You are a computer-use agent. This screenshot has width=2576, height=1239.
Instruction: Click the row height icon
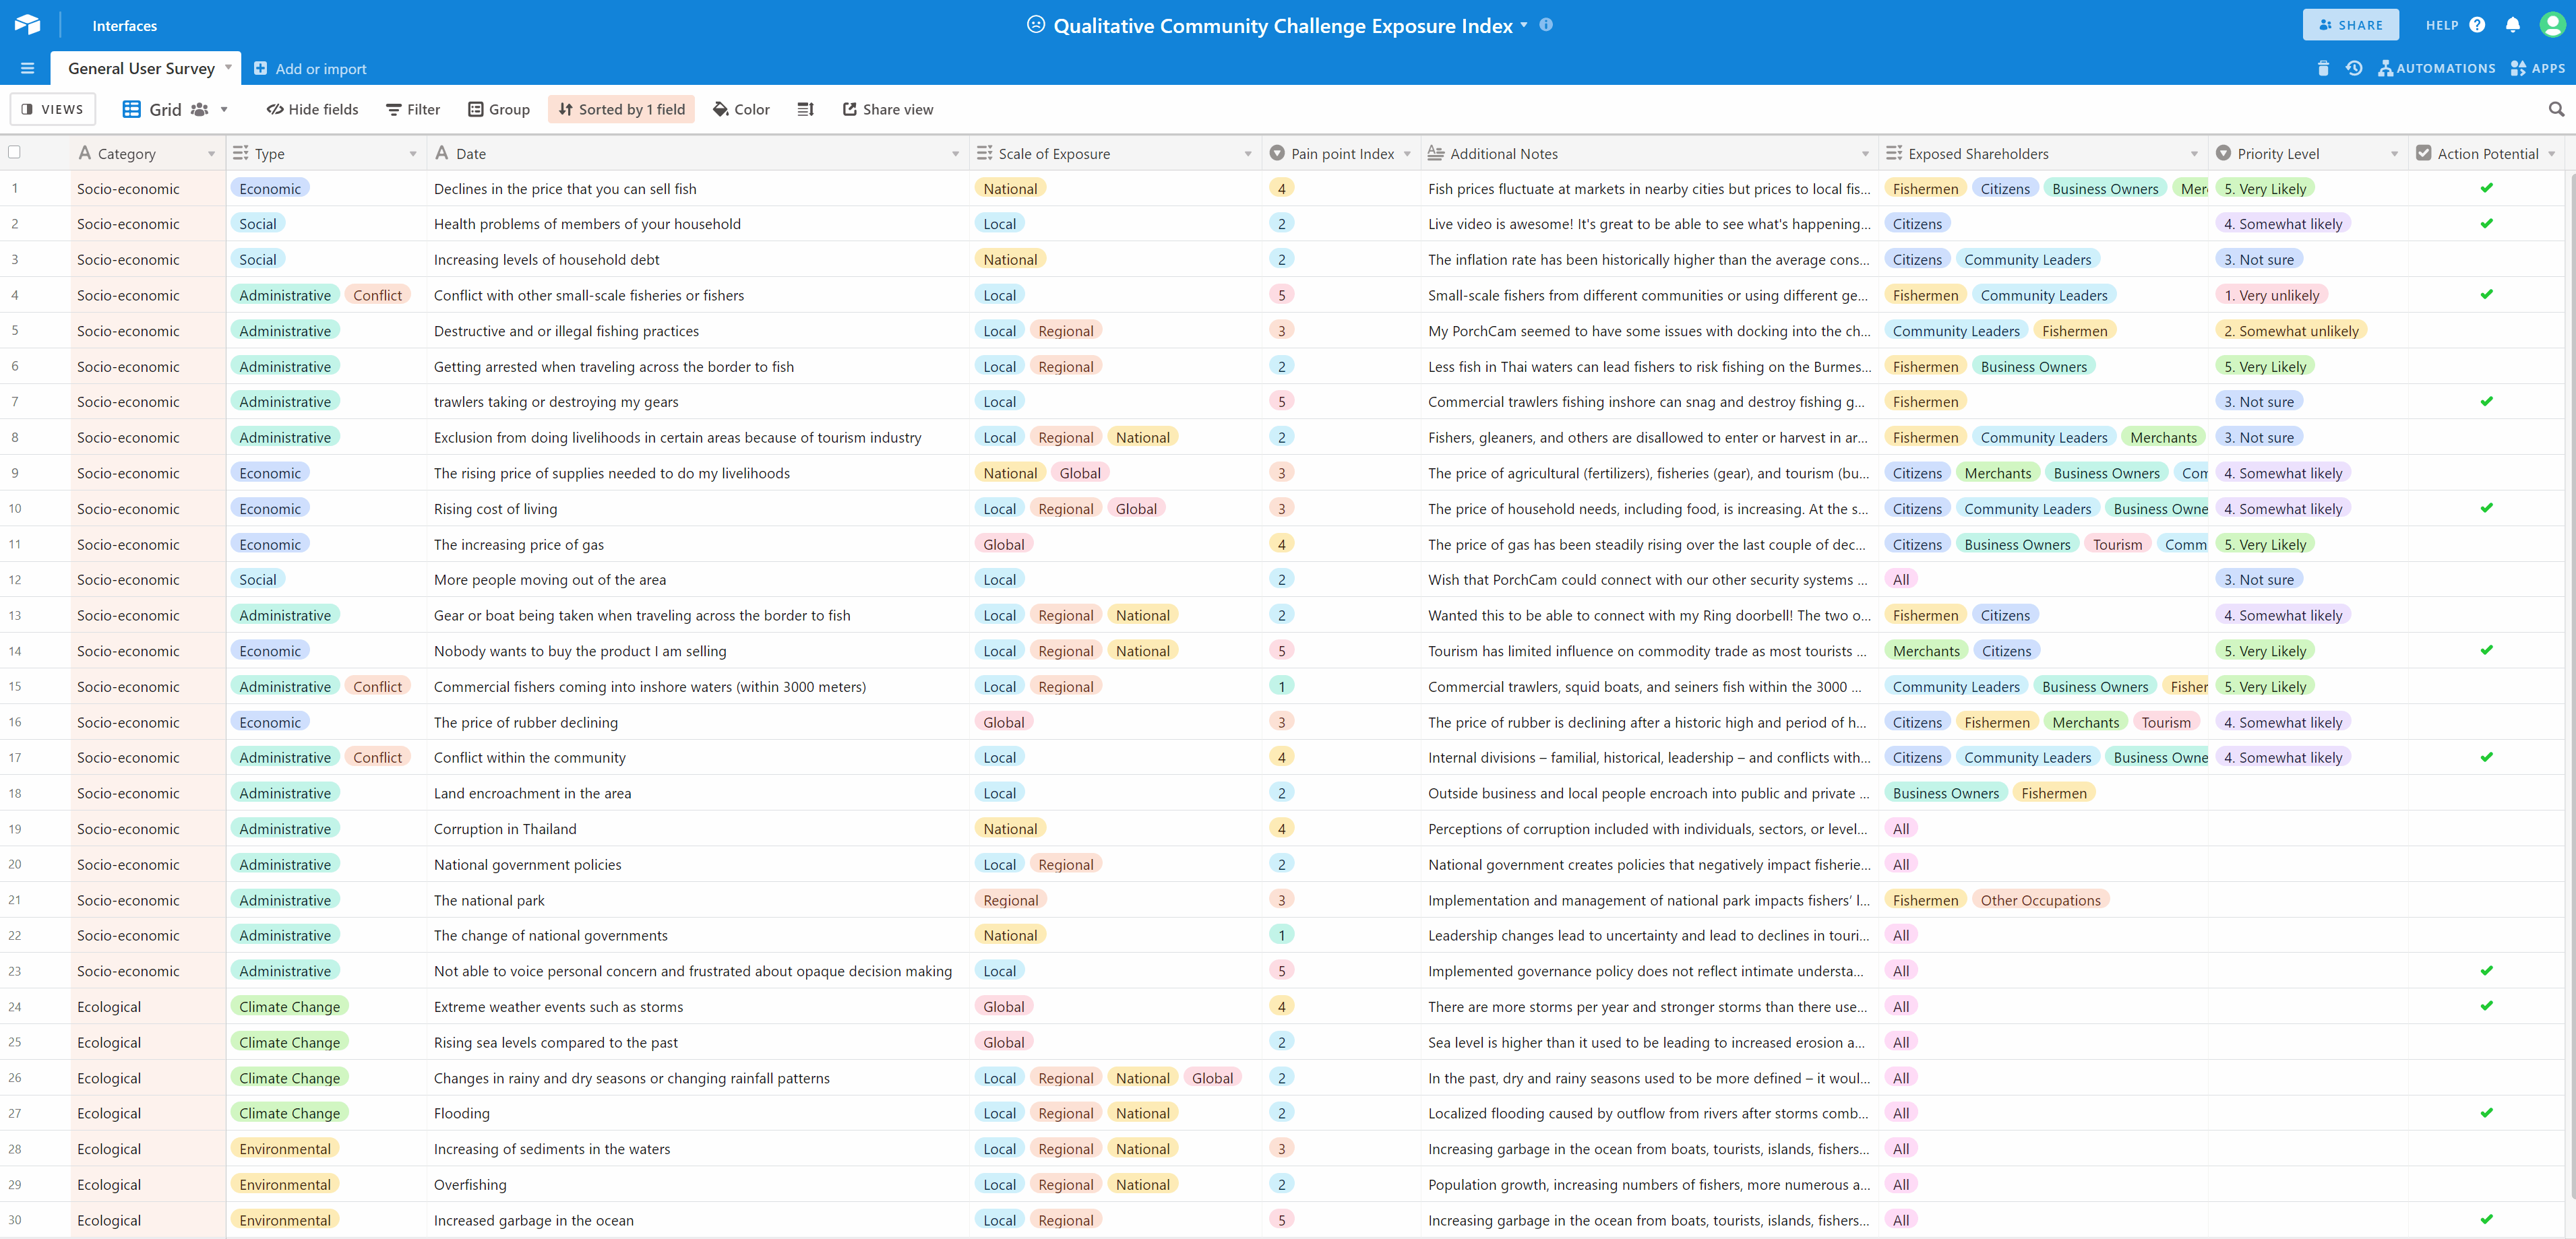805,109
